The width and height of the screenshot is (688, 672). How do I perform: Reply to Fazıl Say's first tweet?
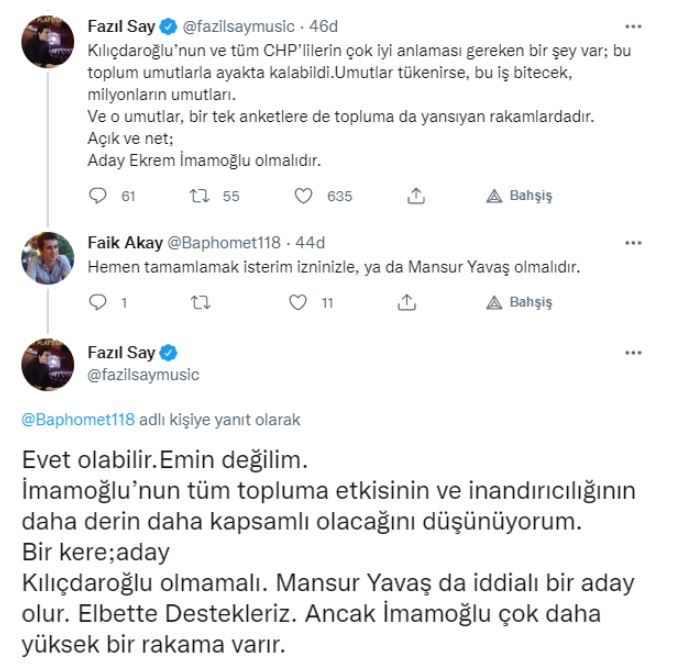click(97, 196)
